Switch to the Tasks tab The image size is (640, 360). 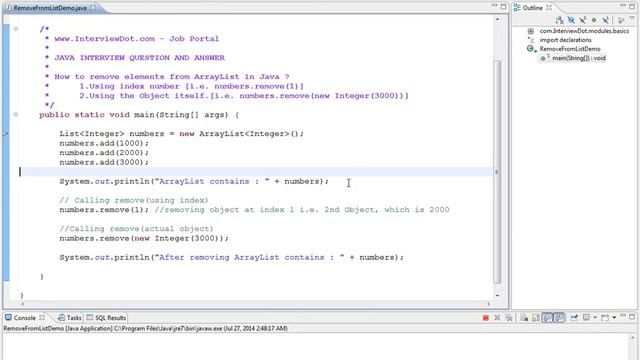pos(70,318)
